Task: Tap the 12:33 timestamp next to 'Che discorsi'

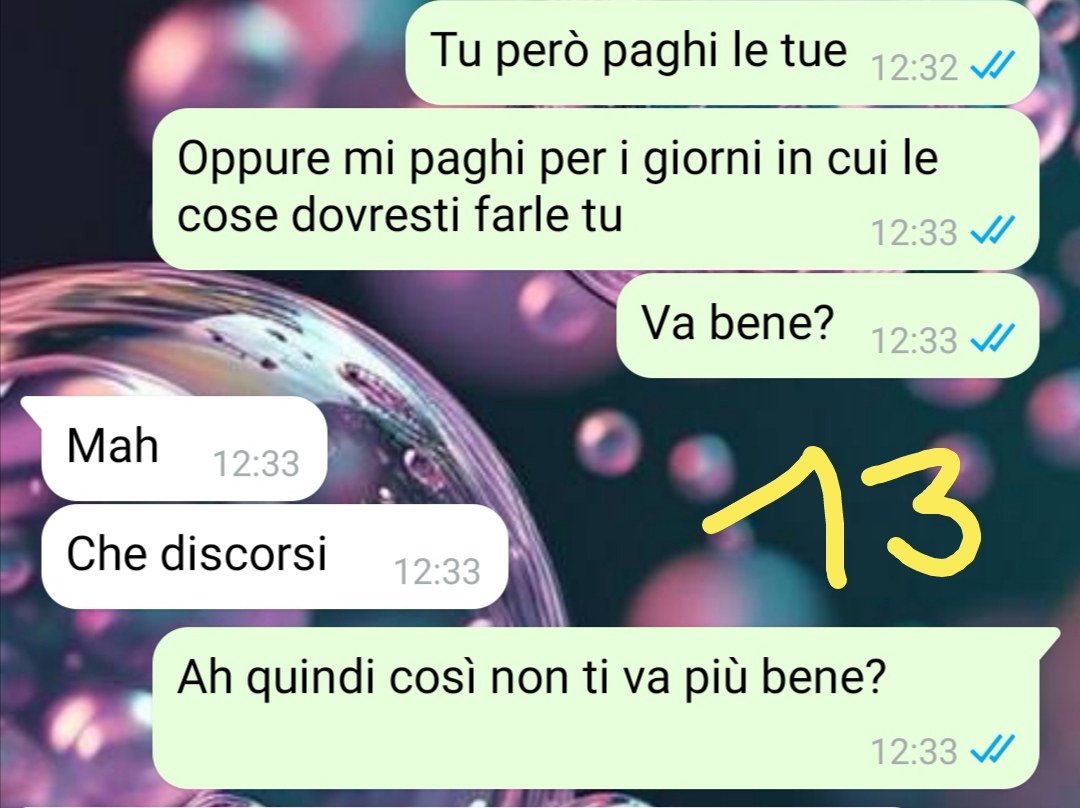Action: pyautogui.click(x=437, y=572)
